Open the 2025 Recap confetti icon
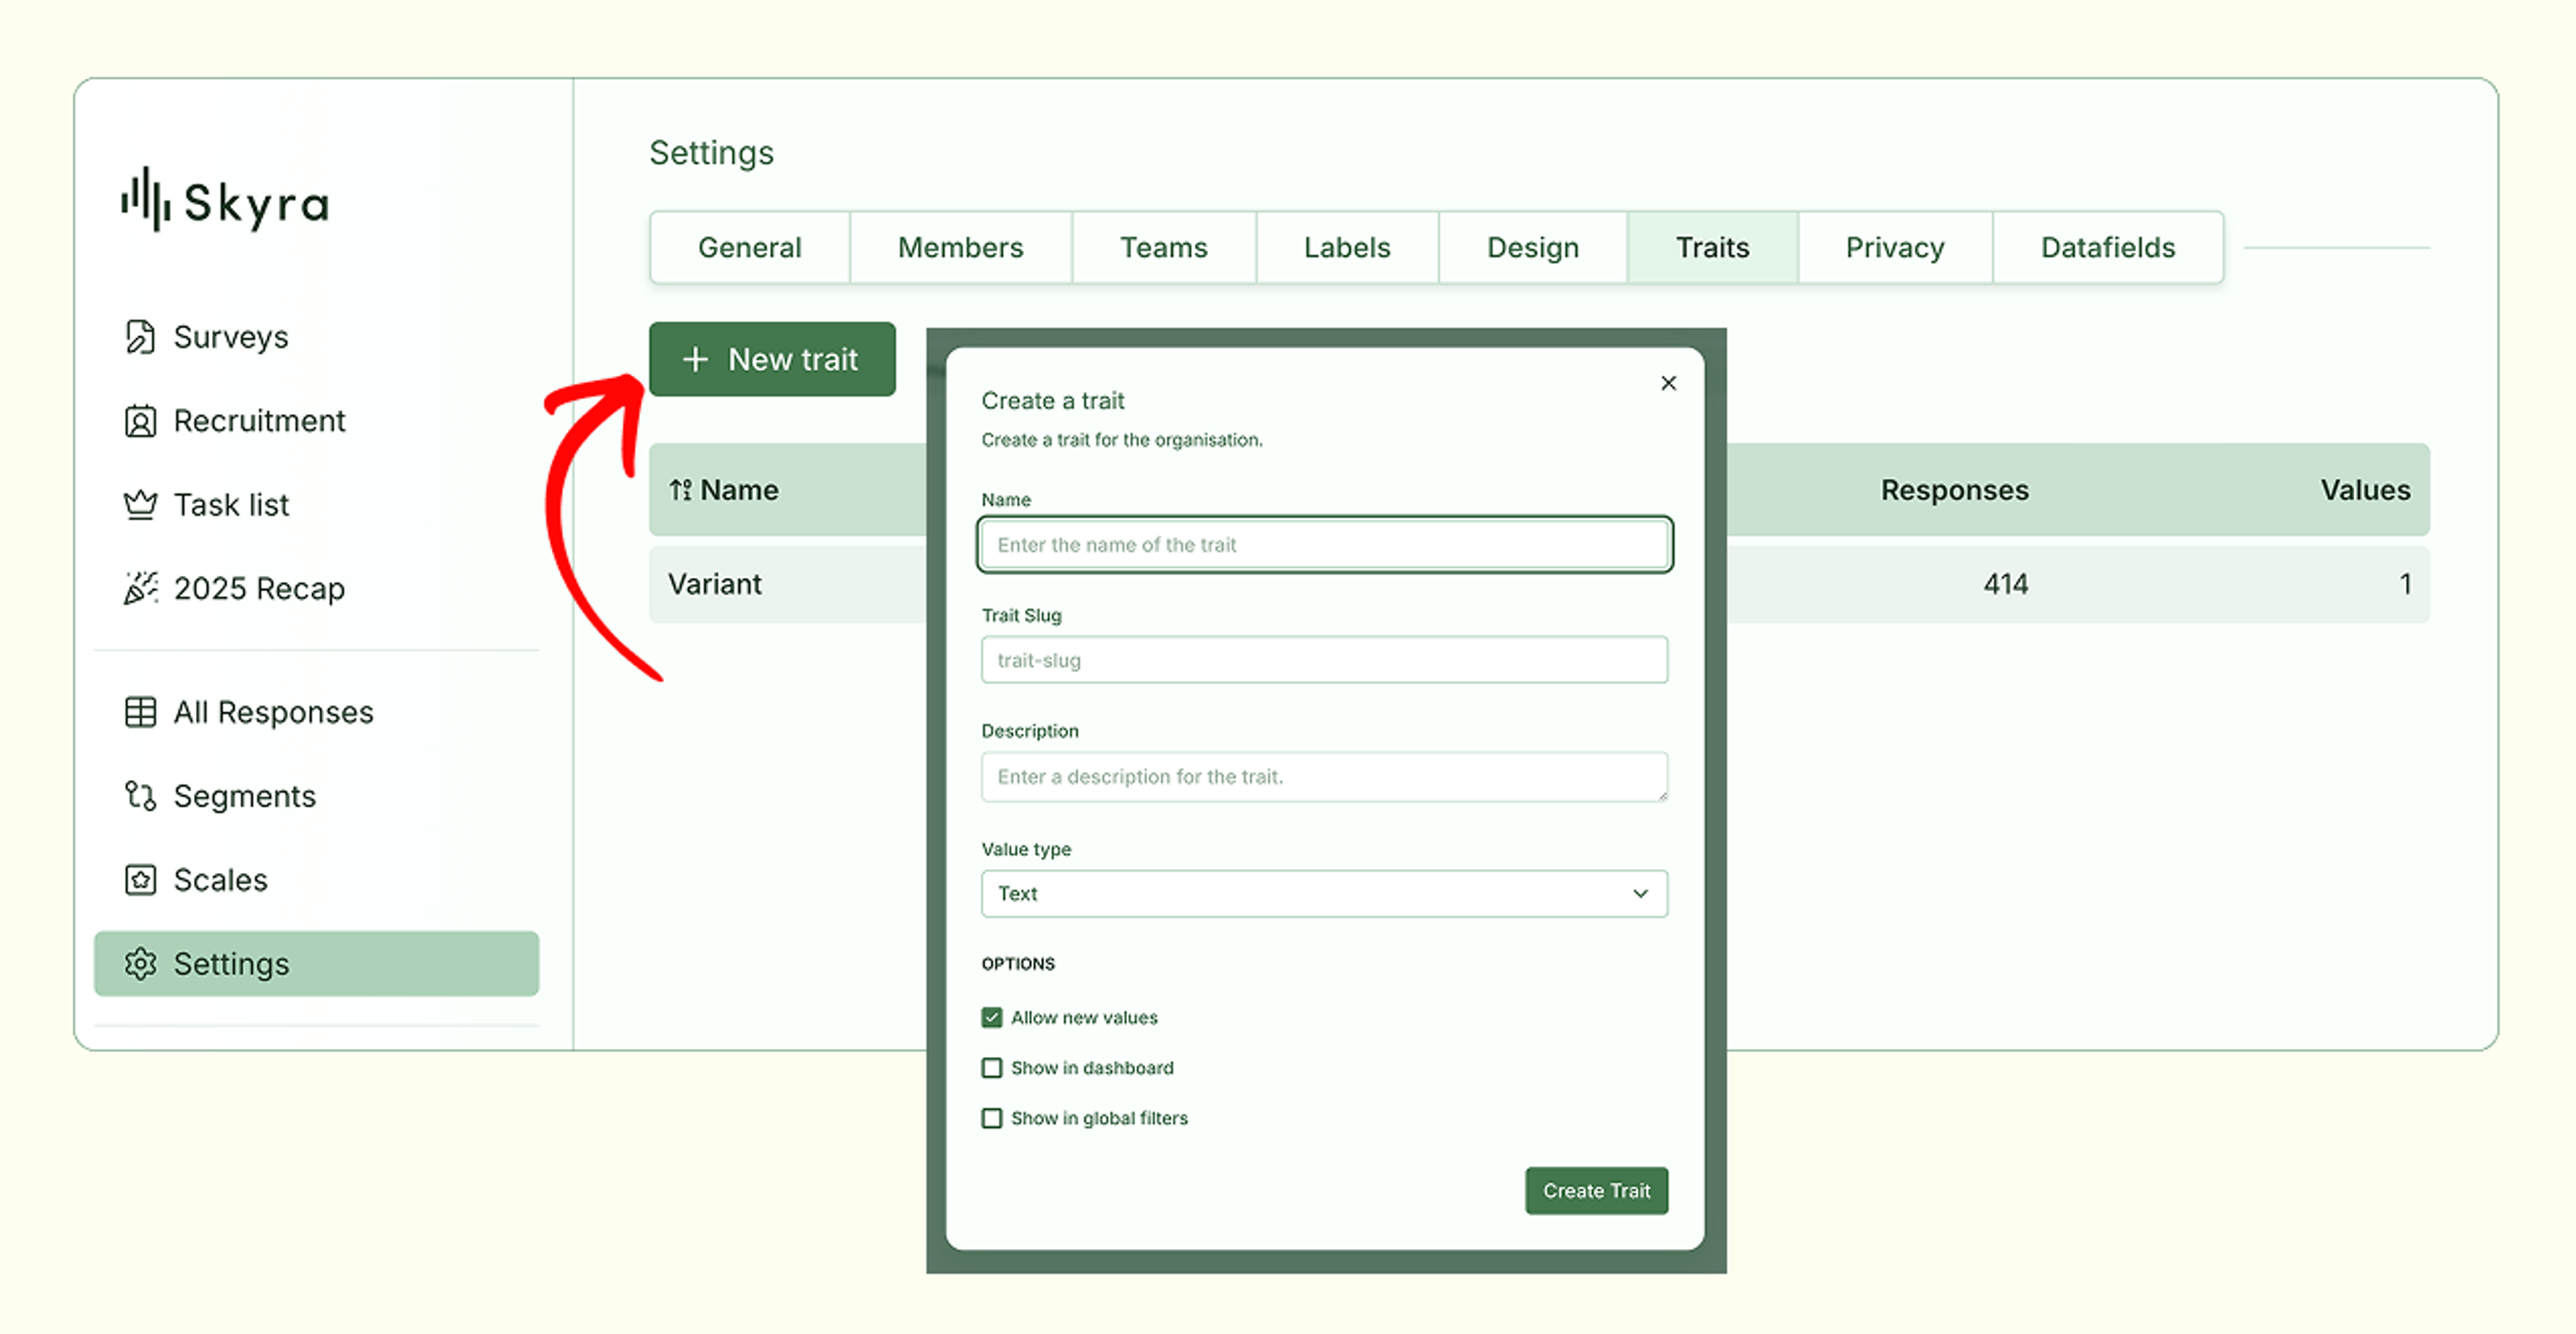 coord(140,588)
